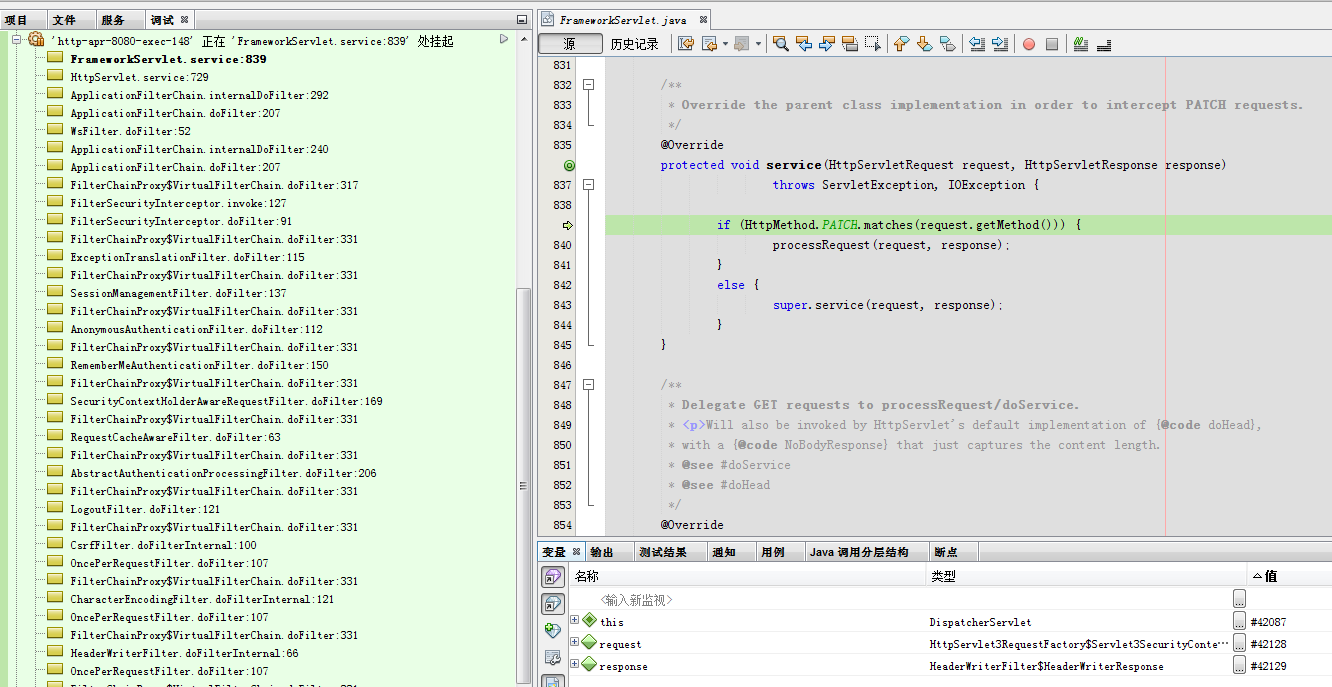Navigate back in the editor toolbar
The image size is (1332, 687).
[x=709, y=44]
